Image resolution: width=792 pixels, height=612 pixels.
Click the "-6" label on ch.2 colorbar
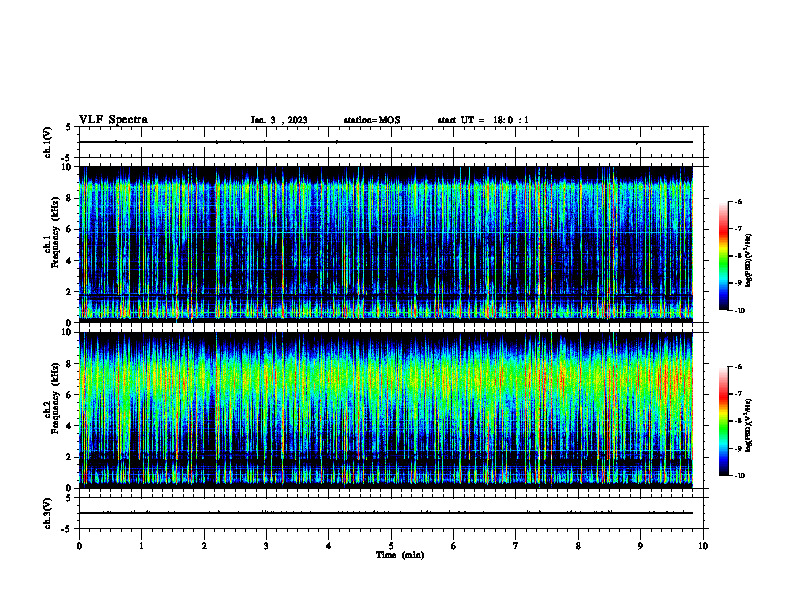point(738,367)
